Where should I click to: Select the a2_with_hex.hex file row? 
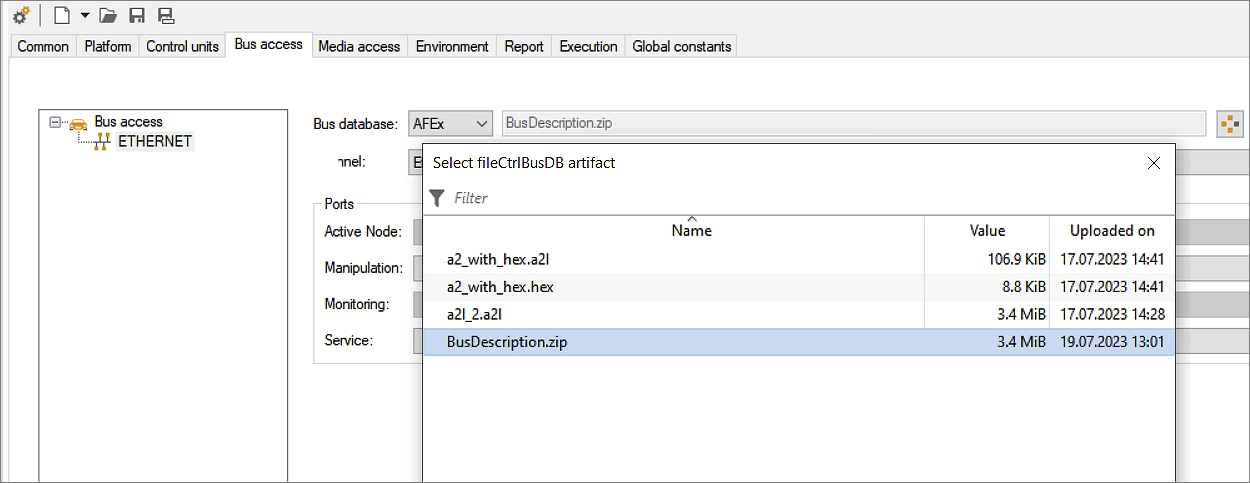[799, 287]
